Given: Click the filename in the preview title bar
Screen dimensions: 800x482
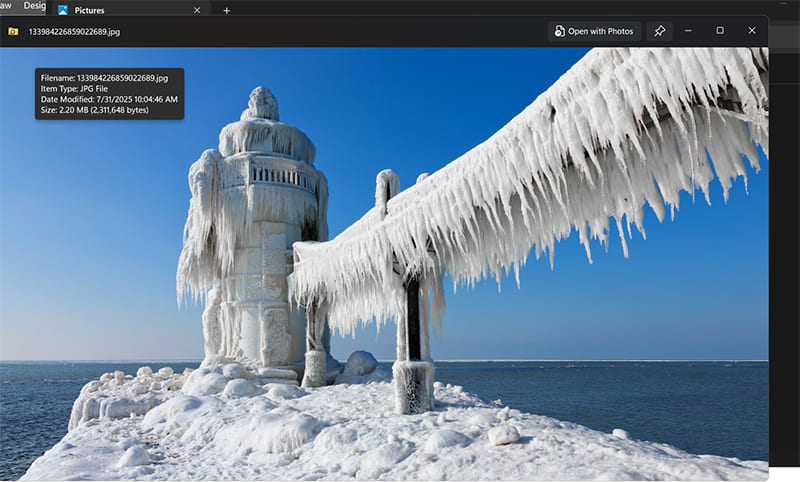Looking at the screenshot, I should pos(75,31).
